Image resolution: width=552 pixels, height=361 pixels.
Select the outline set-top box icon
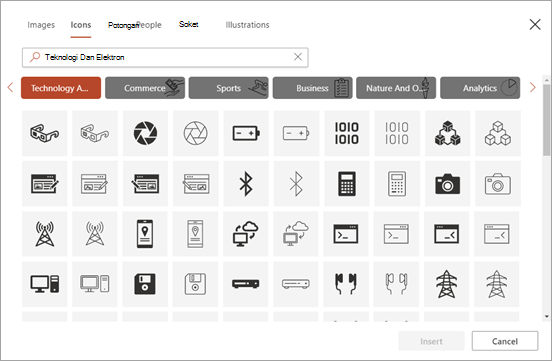296,284
